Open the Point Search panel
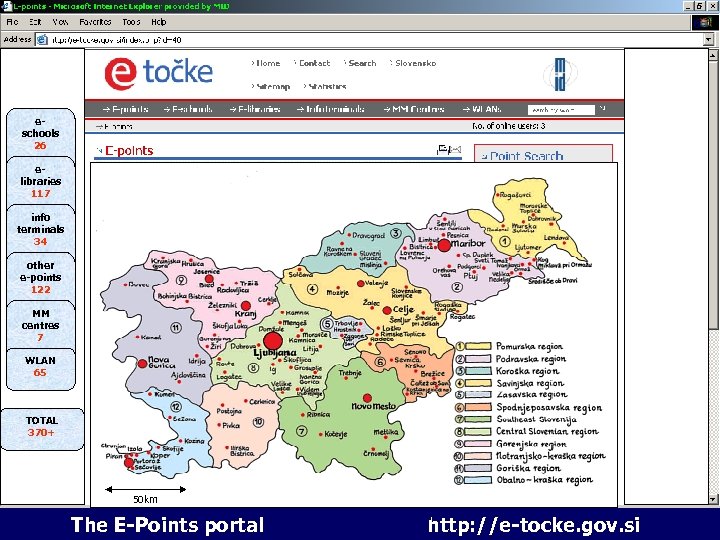 click(x=543, y=154)
